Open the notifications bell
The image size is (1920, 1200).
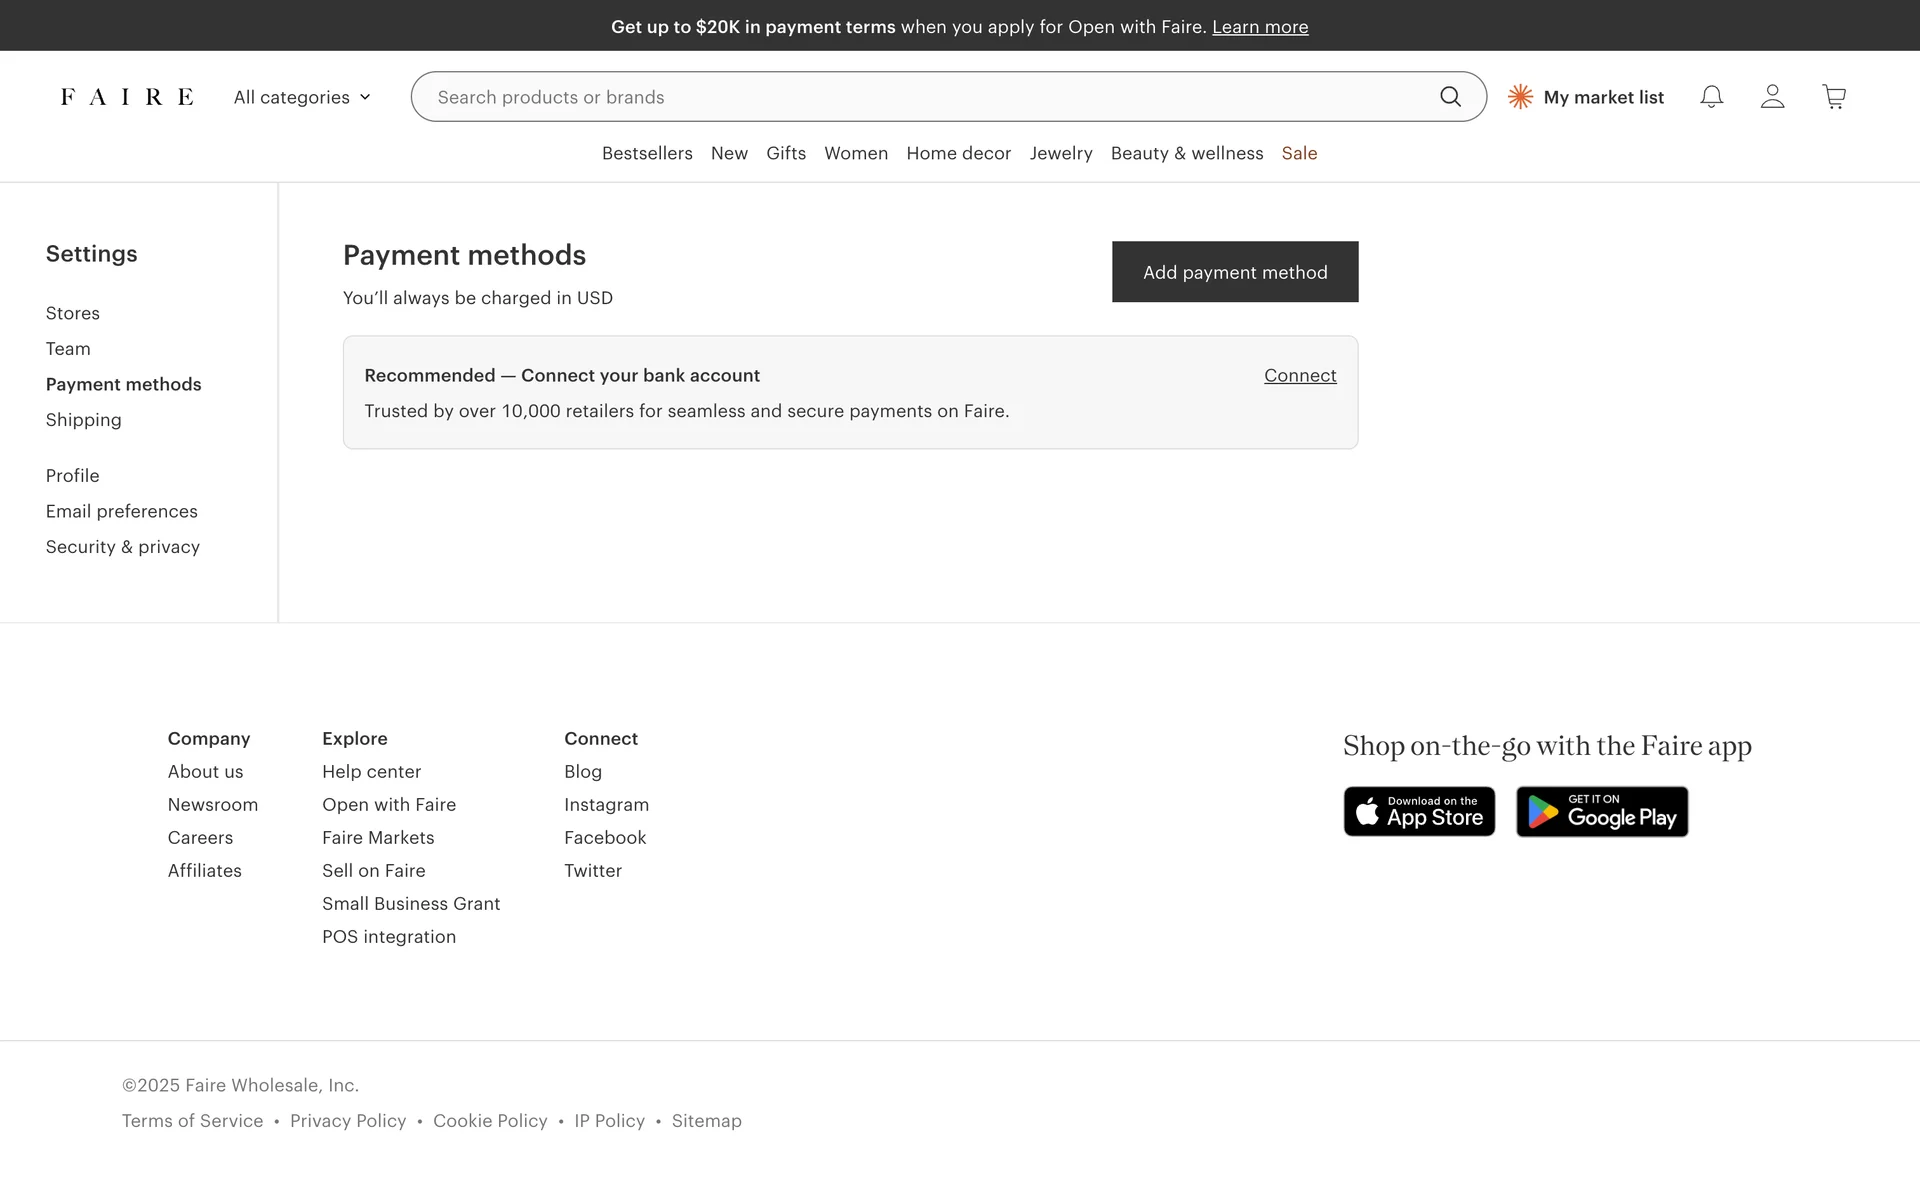tap(1711, 97)
